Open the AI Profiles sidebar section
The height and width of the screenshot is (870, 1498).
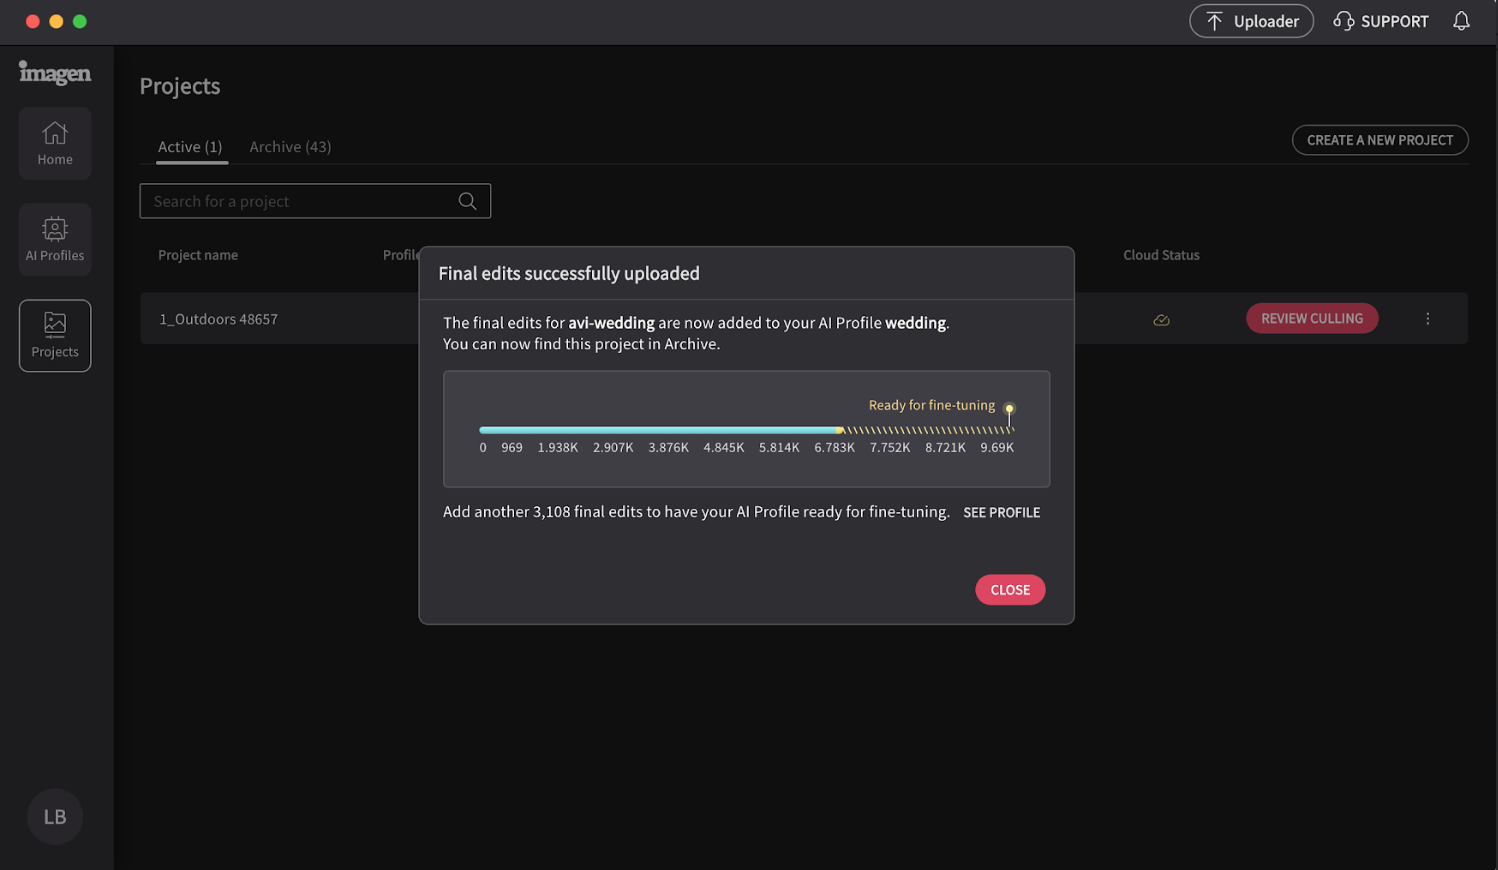(x=55, y=240)
